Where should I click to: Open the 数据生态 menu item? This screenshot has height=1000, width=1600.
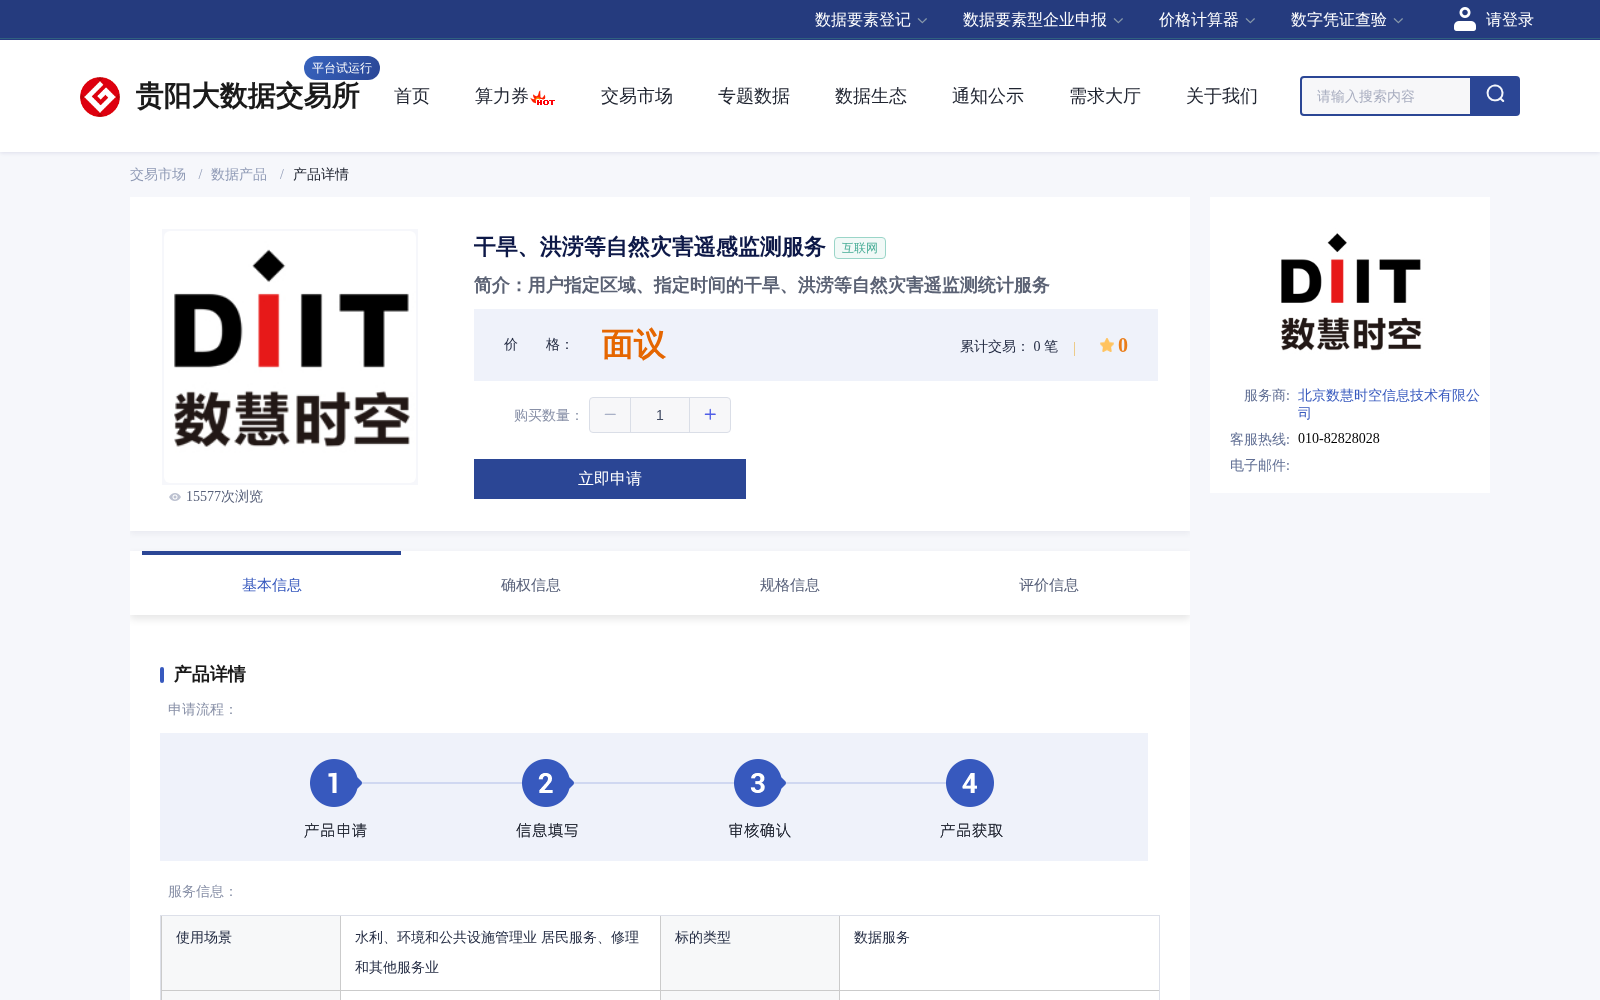click(871, 96)
